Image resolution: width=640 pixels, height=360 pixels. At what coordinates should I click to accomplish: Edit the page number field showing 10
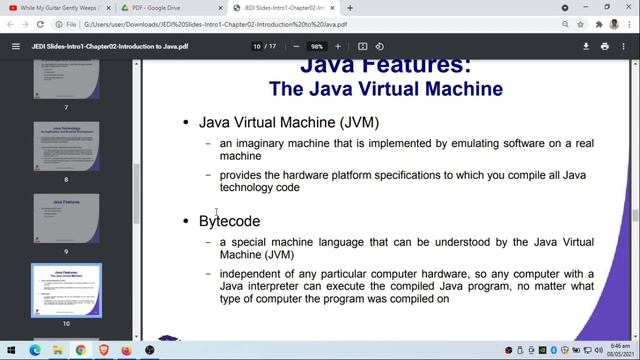pyautogui.click(x=257, y=47)
